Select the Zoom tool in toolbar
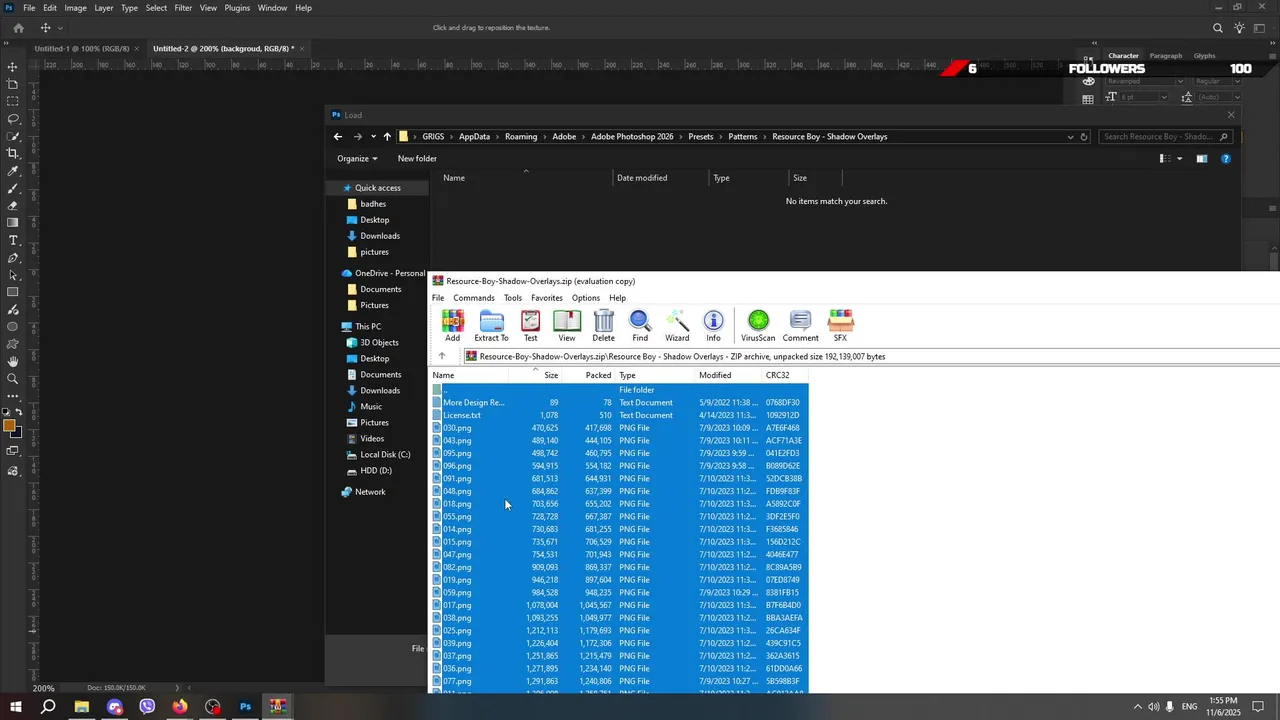 (13, 379)
